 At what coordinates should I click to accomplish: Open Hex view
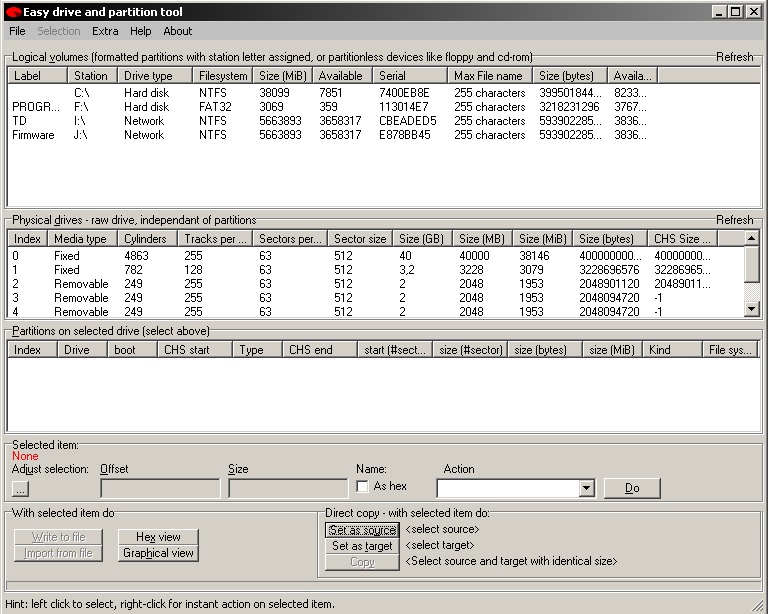pyautogui.click(x=158, y=537)
